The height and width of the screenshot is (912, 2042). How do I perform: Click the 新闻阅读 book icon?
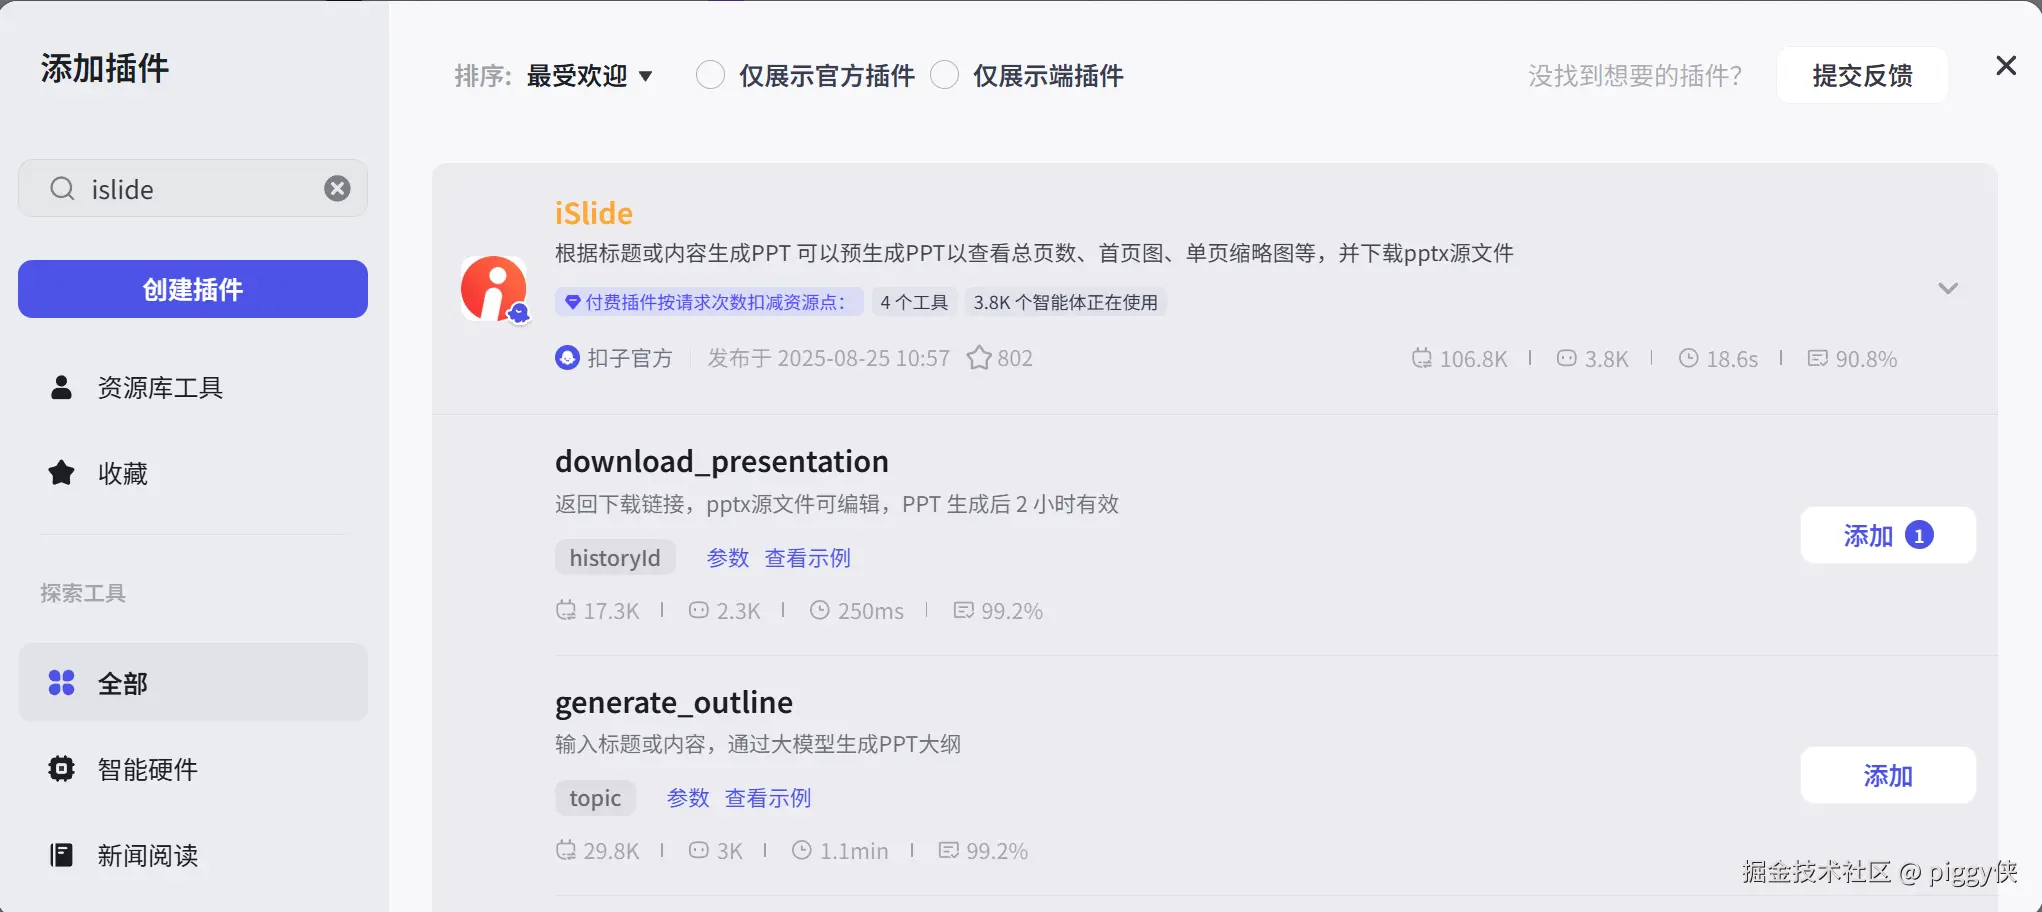[61, 855]
